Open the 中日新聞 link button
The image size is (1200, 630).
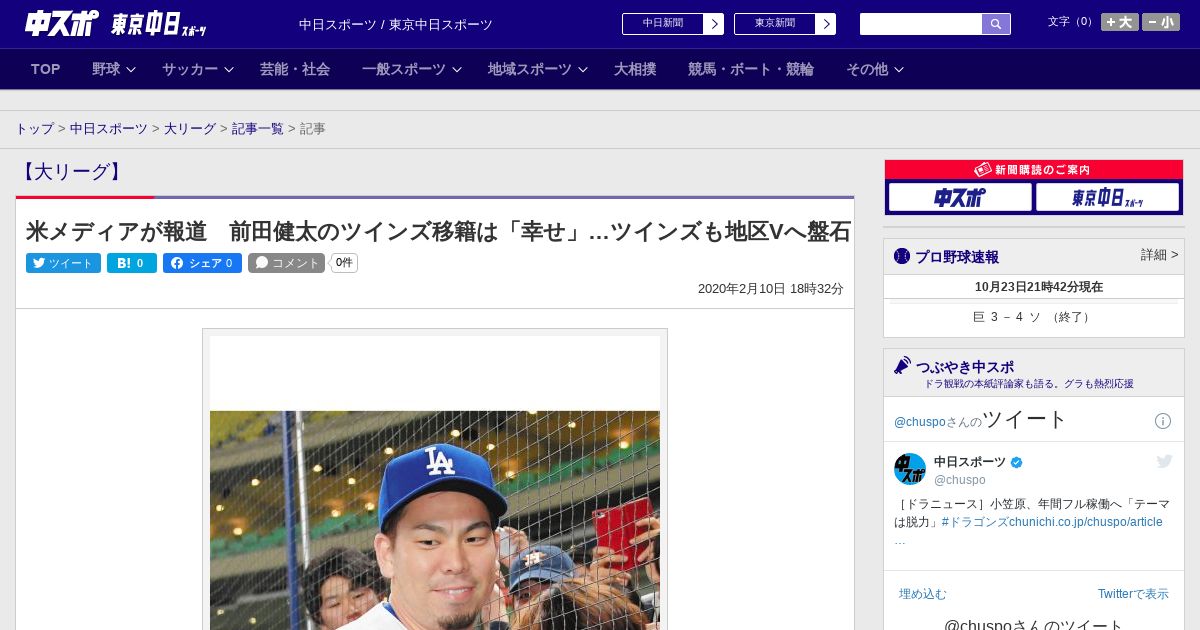click(673, 24)
